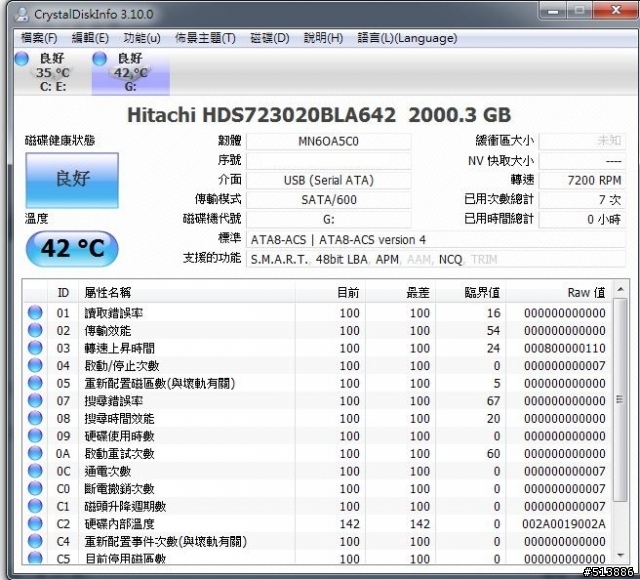The width and height of the screenshot is (640, 580).
Task: Click the status icon for attribute 01
Action: [35, 313]
